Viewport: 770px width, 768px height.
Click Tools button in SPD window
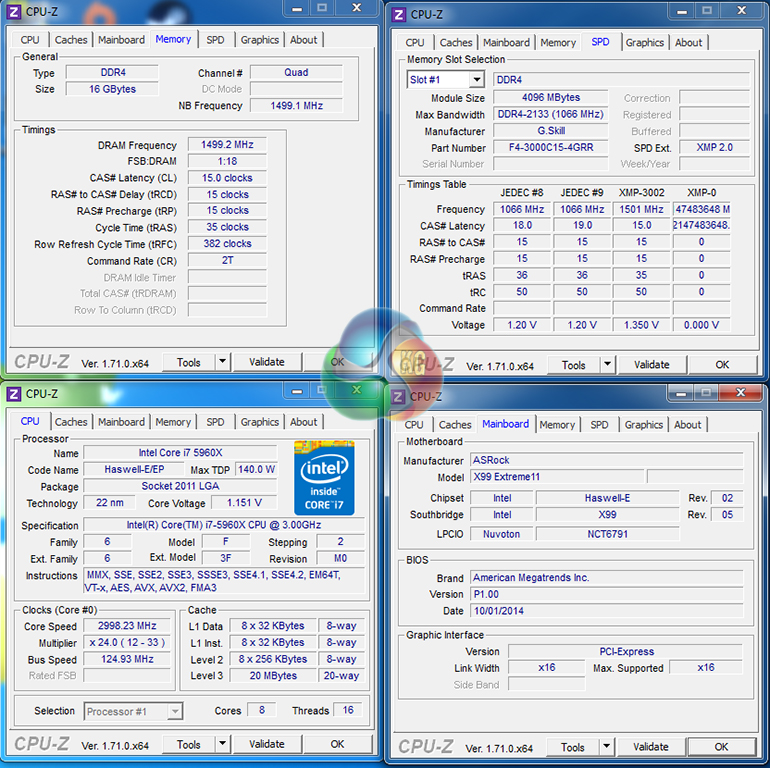574,365
